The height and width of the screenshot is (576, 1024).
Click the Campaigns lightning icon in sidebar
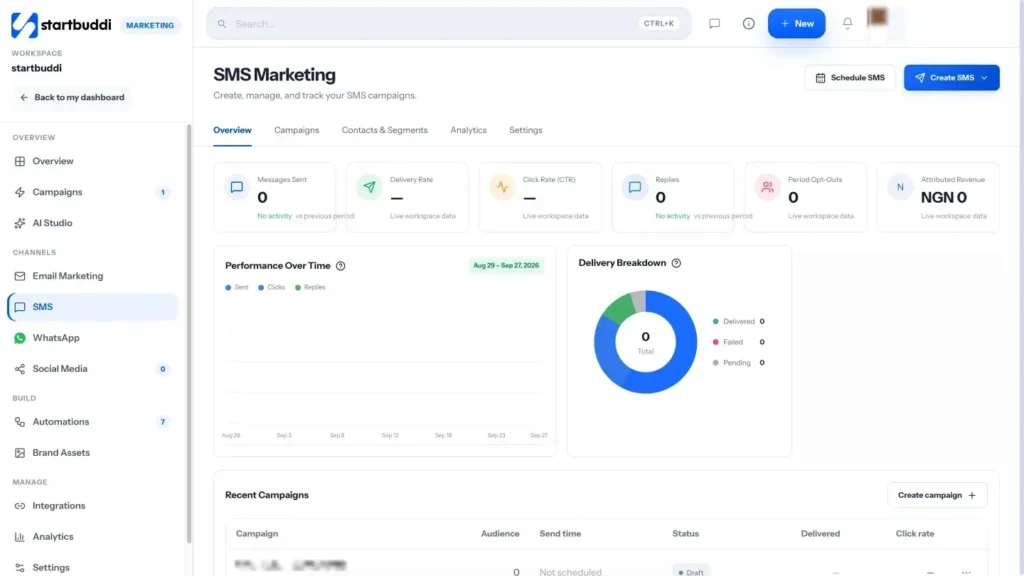[20, 192]
